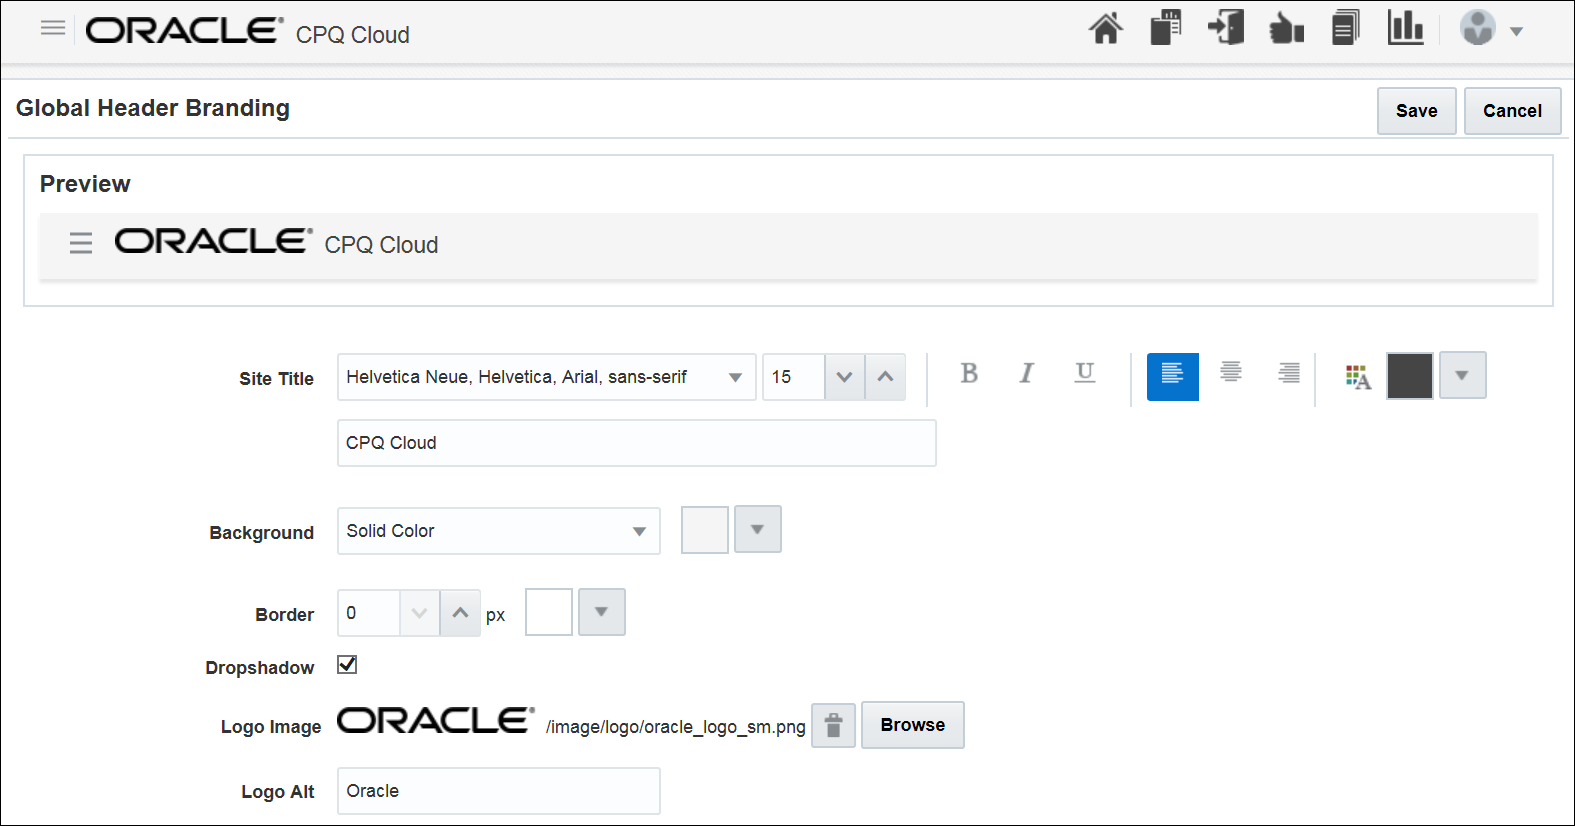The height and width of the screenshot is (826, 1575).
Task: Open the Site Title color dropdown arrow
Action: pos(1463,376)
